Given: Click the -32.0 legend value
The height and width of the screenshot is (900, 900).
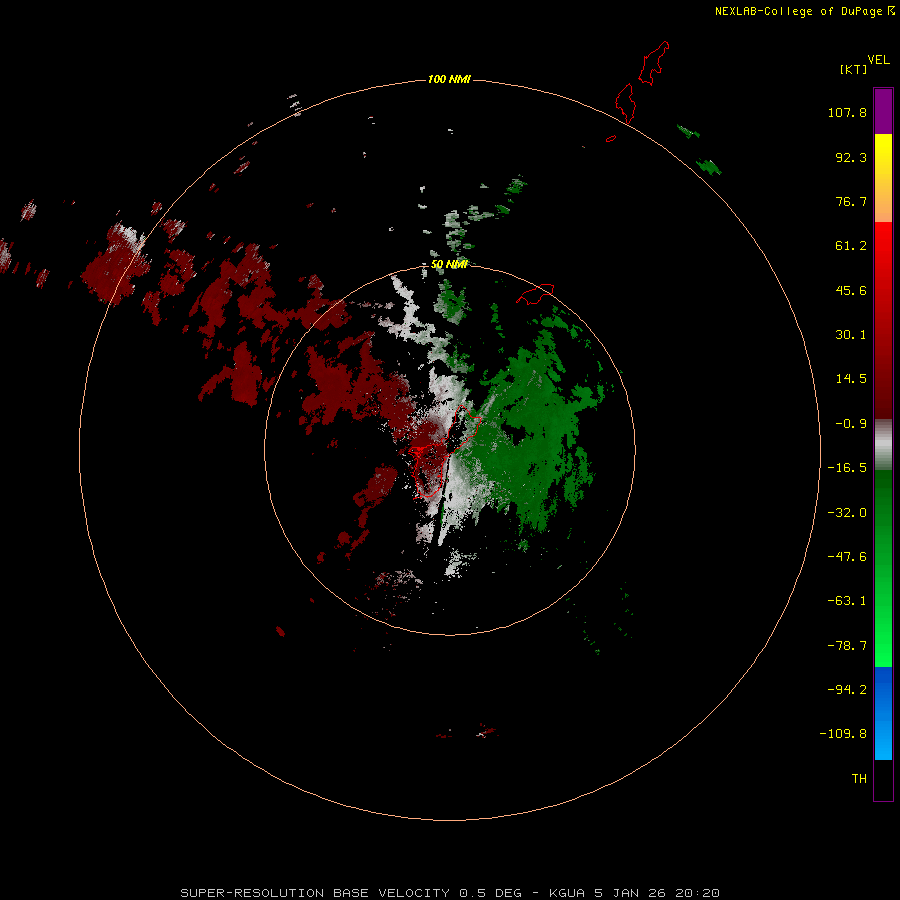Looking at the screenshot, I should coord(847,513).
